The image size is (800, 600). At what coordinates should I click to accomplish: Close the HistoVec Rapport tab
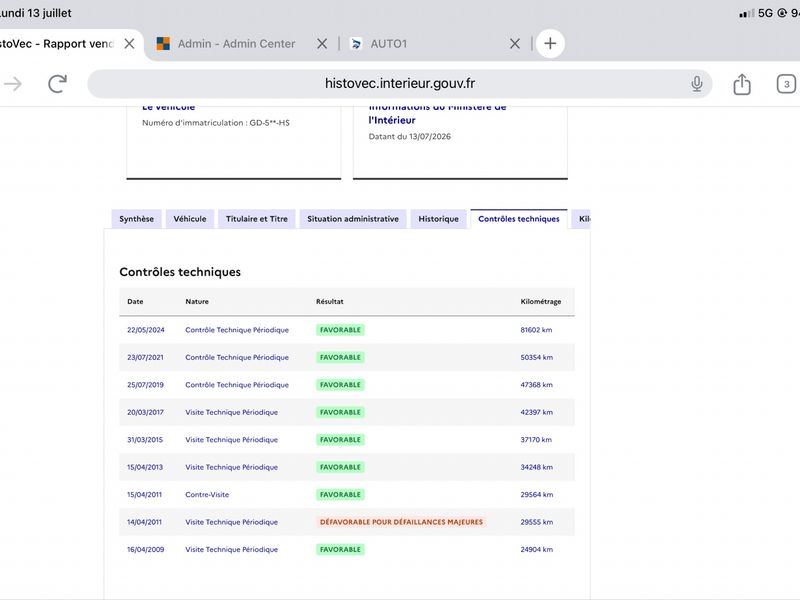[129, 44]
